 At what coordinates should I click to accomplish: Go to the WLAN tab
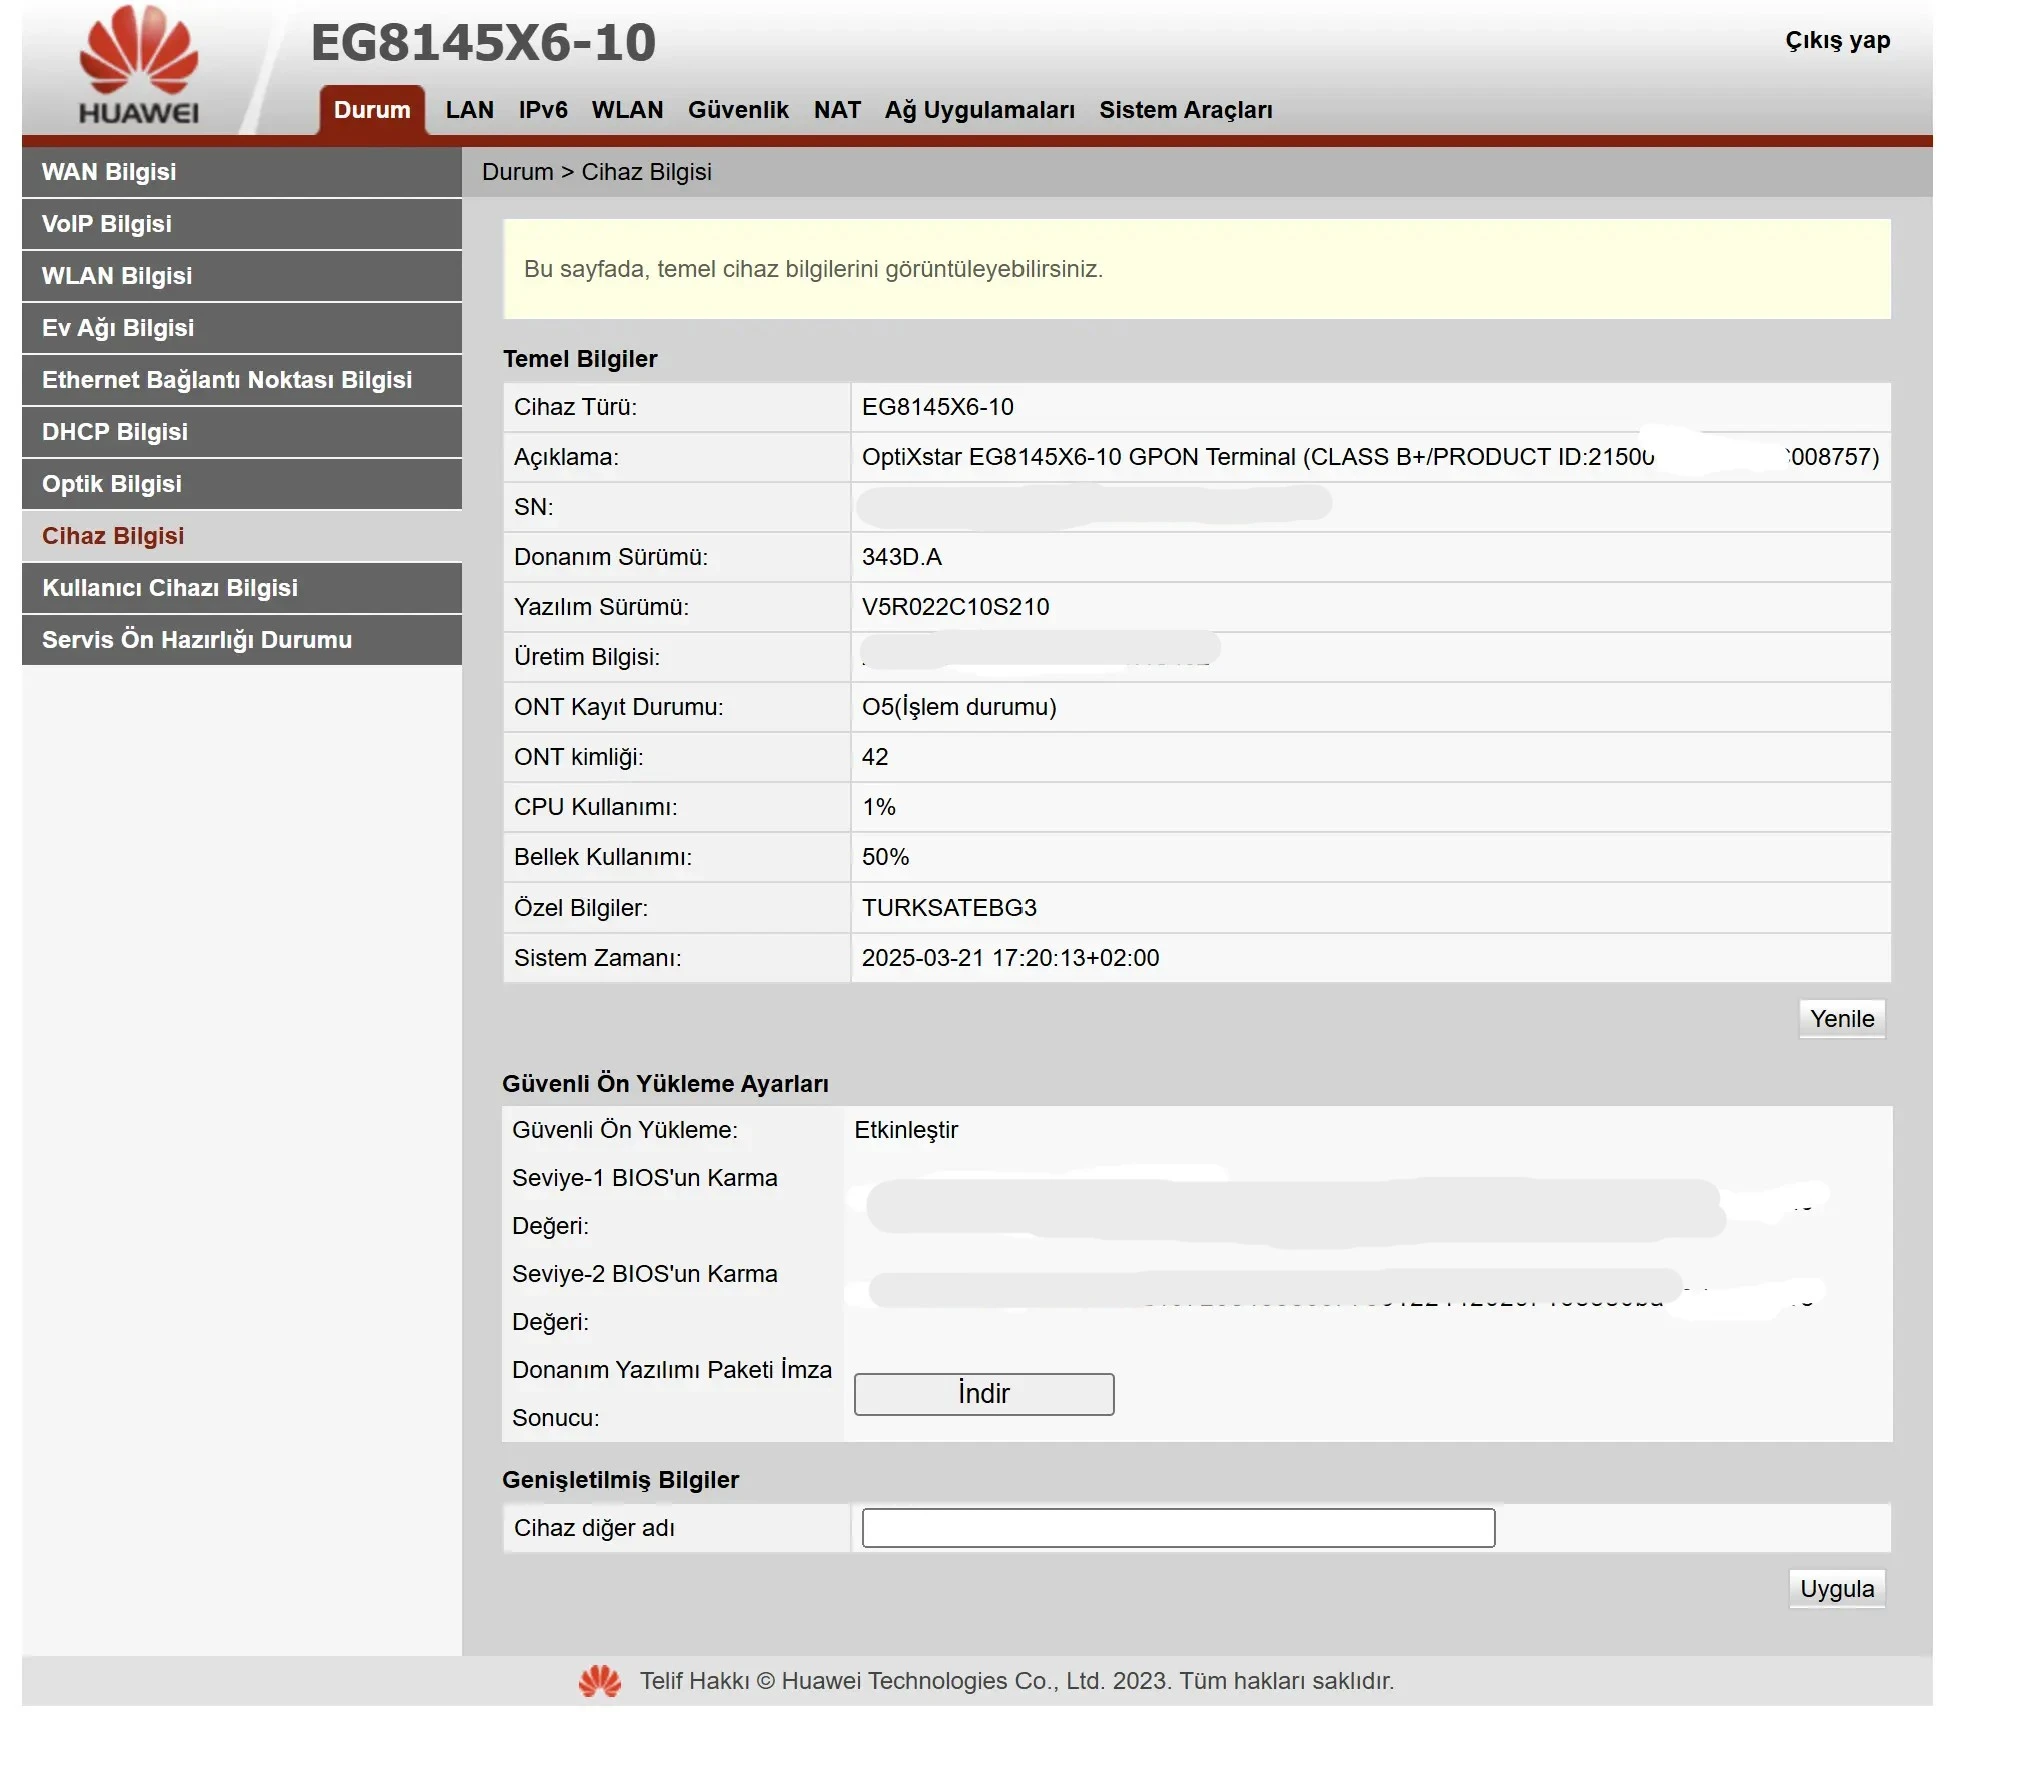tap(627, 110)
